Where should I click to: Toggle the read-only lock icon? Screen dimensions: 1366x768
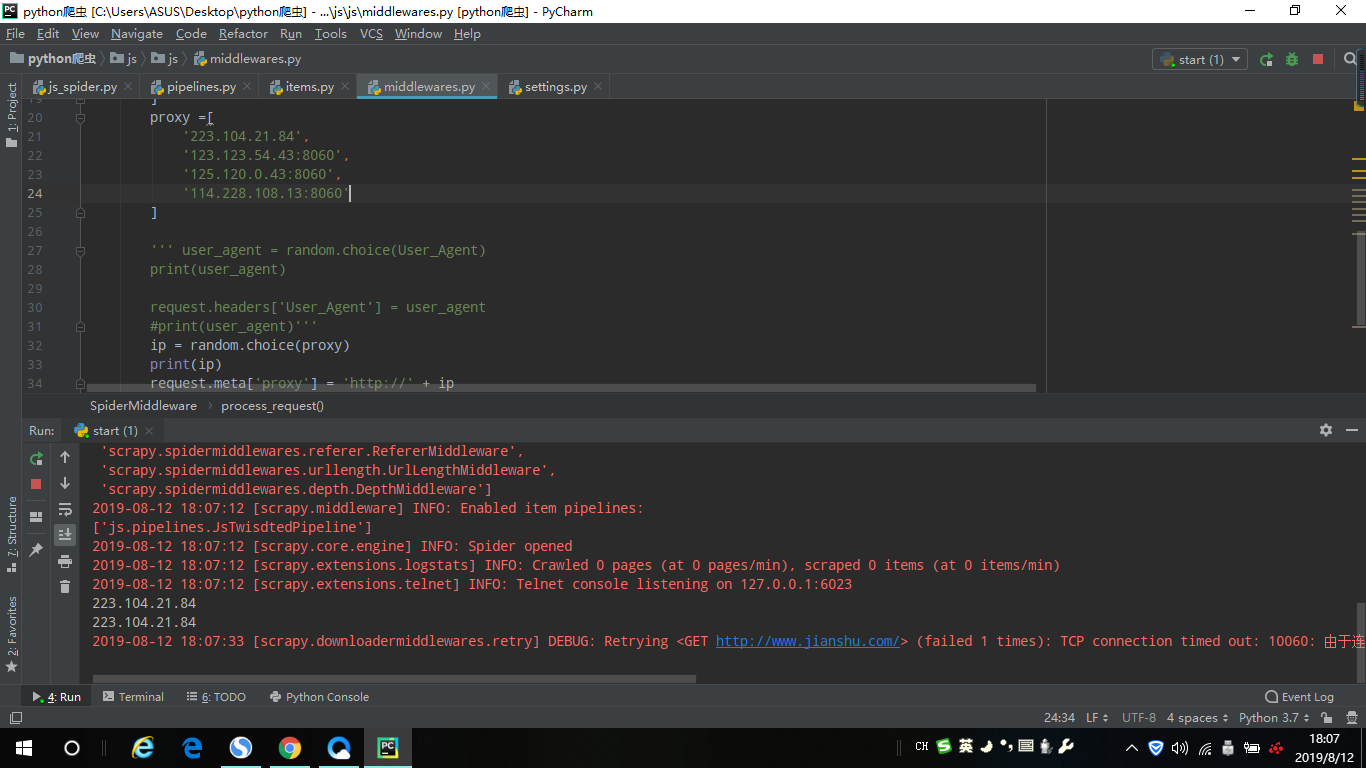click(1325, 718)
